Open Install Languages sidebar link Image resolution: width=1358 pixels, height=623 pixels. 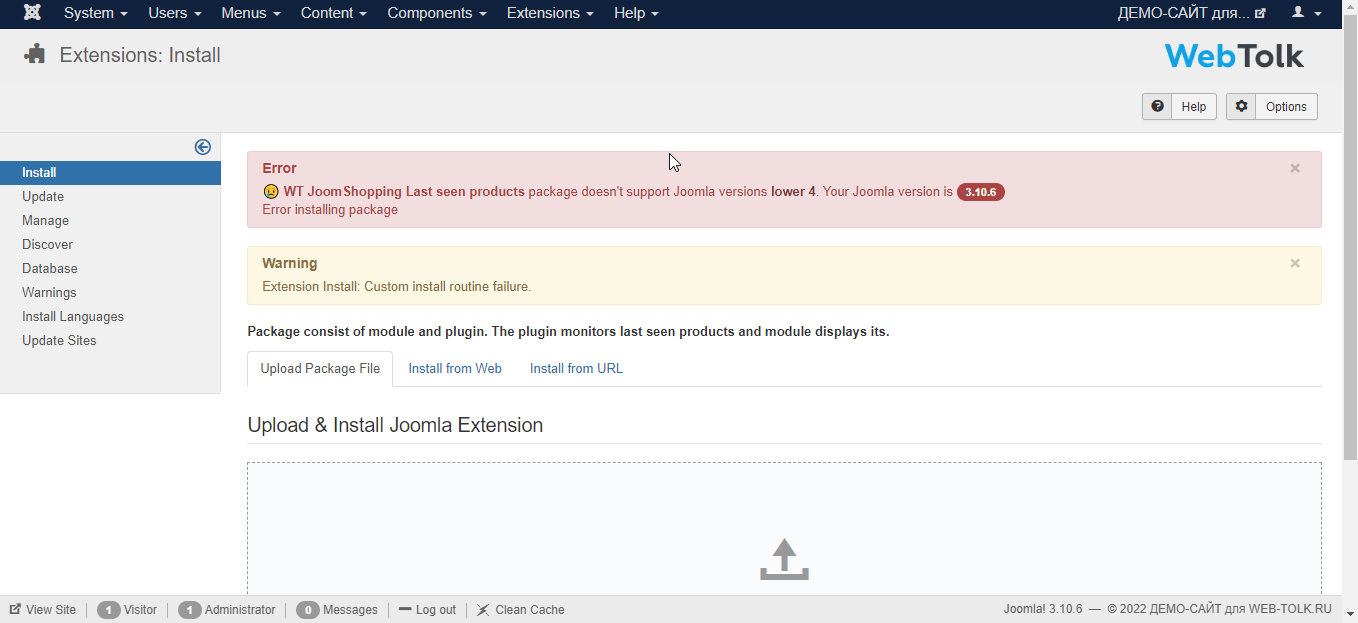[73, 317]
